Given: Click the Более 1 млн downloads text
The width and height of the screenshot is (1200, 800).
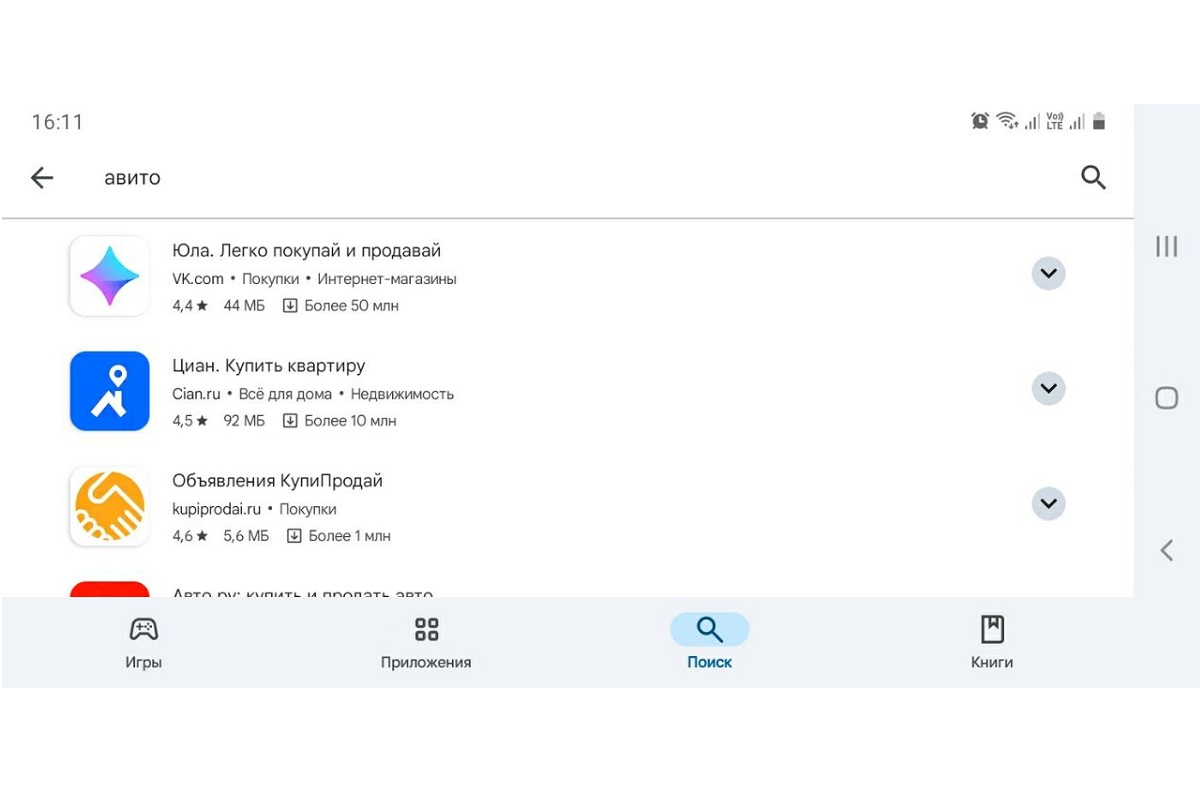Looking at the screenshot, I should pos(349,536).
